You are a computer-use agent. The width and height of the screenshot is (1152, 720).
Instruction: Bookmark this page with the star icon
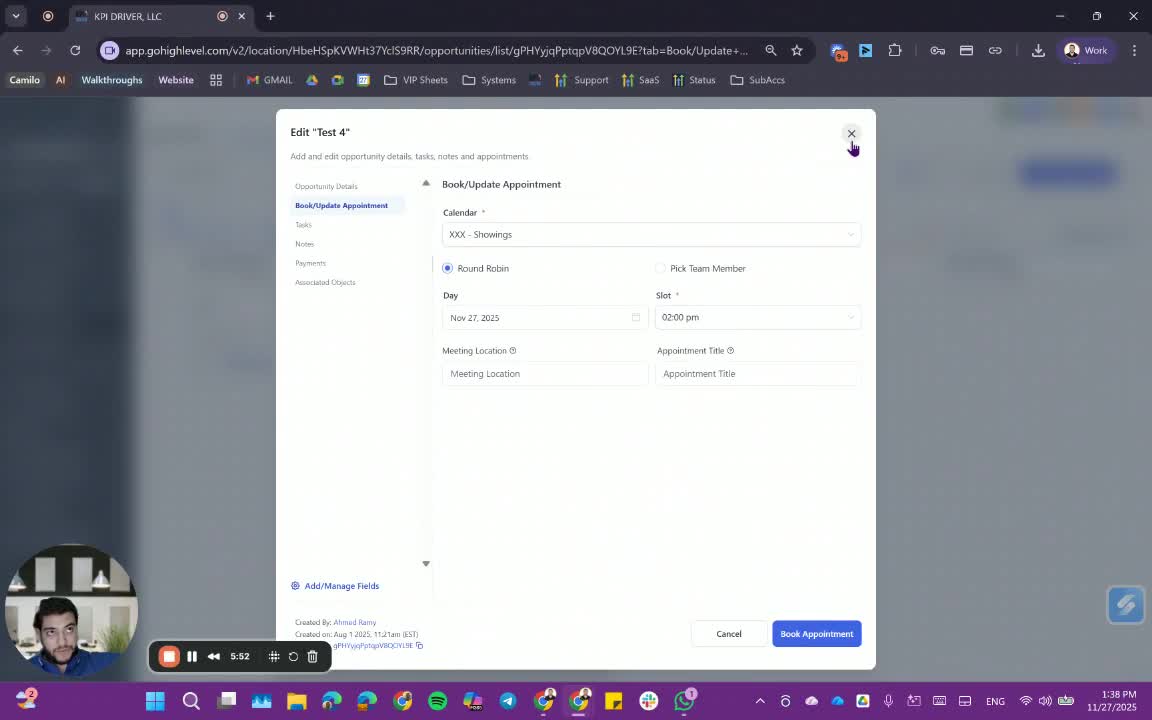[x=797, y=50]
